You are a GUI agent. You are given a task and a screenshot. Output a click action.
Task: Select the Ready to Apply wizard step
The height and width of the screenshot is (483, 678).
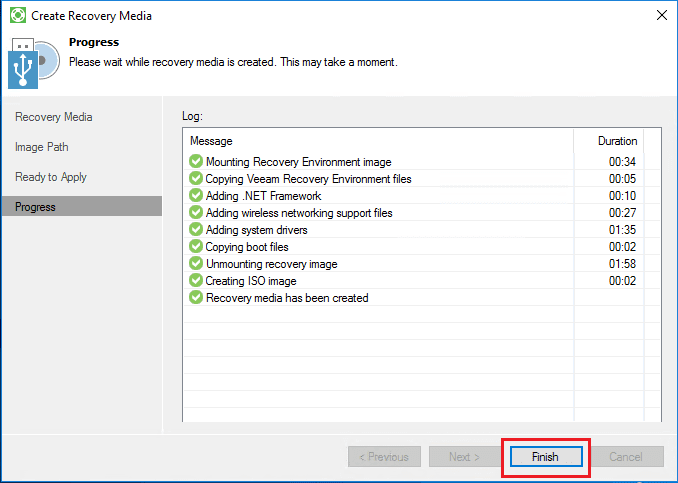pos(51,177)
